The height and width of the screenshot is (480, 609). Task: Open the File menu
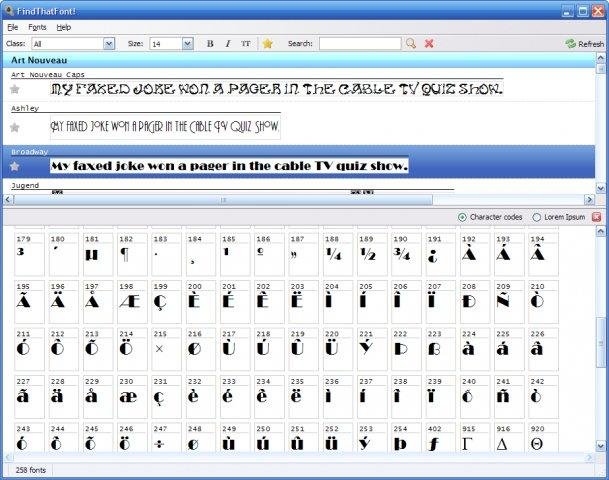[x=13, y=27]
